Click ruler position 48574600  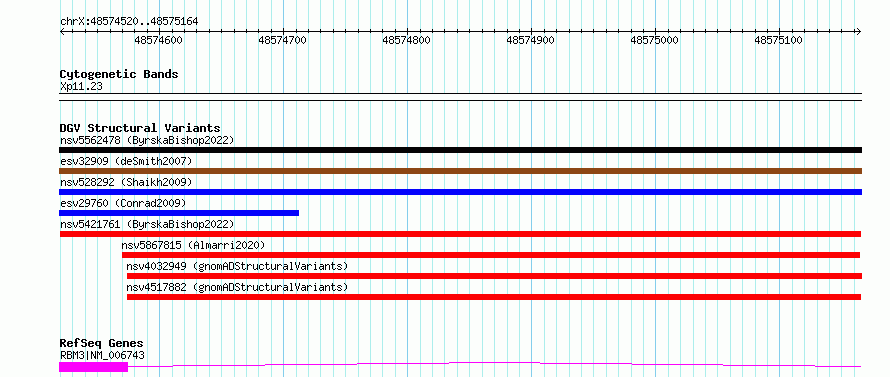(x=158, y=40)
